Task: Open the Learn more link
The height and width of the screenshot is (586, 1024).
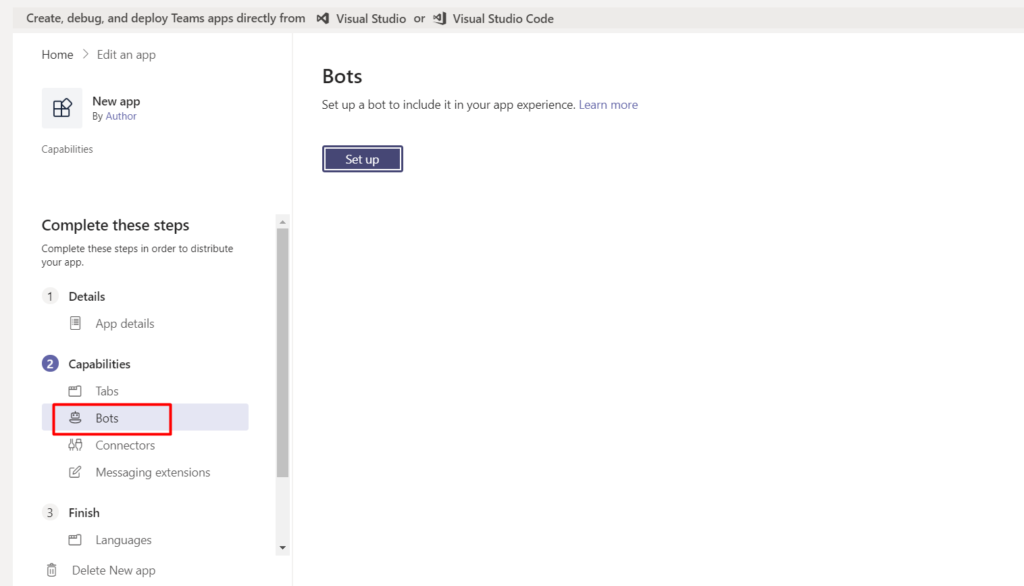Action: pyautogui.click(x=608, y=105)
